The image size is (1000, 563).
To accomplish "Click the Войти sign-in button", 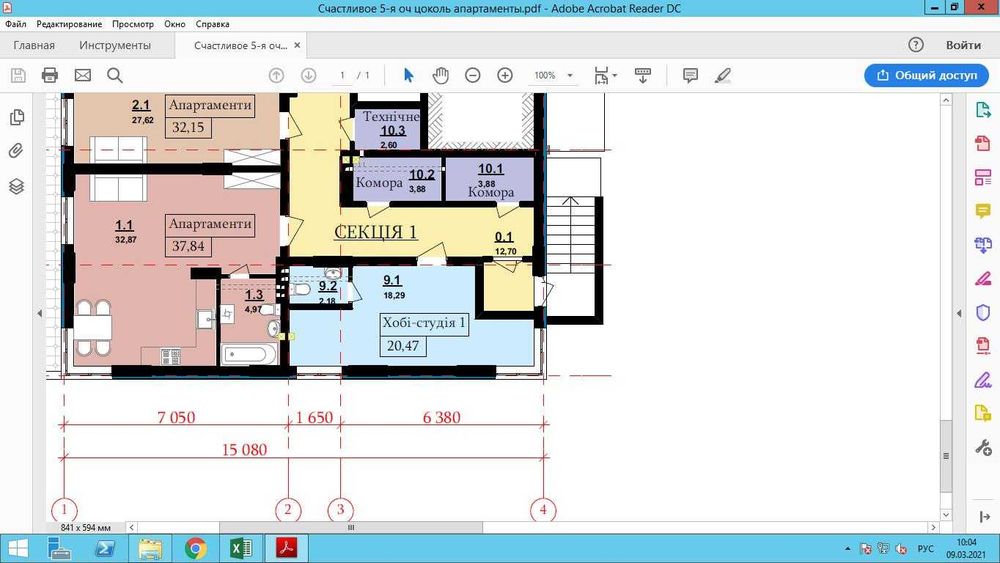I will 963,45.
